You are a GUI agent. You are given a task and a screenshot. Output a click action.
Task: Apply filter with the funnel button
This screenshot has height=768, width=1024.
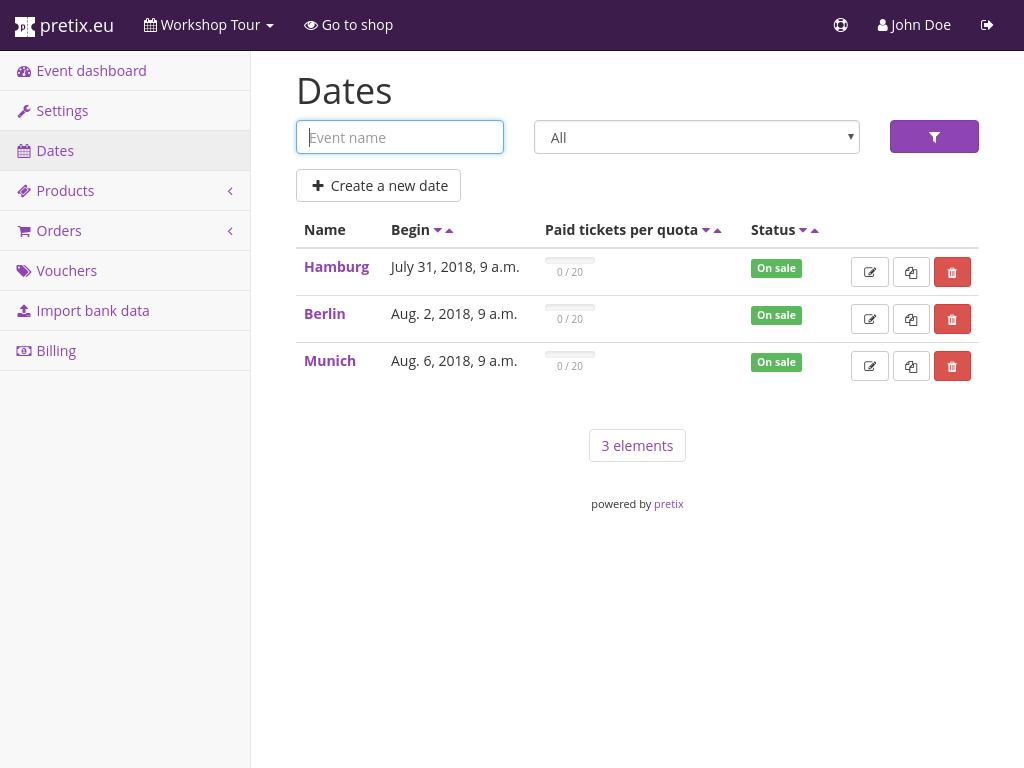(x=934, y=136)
